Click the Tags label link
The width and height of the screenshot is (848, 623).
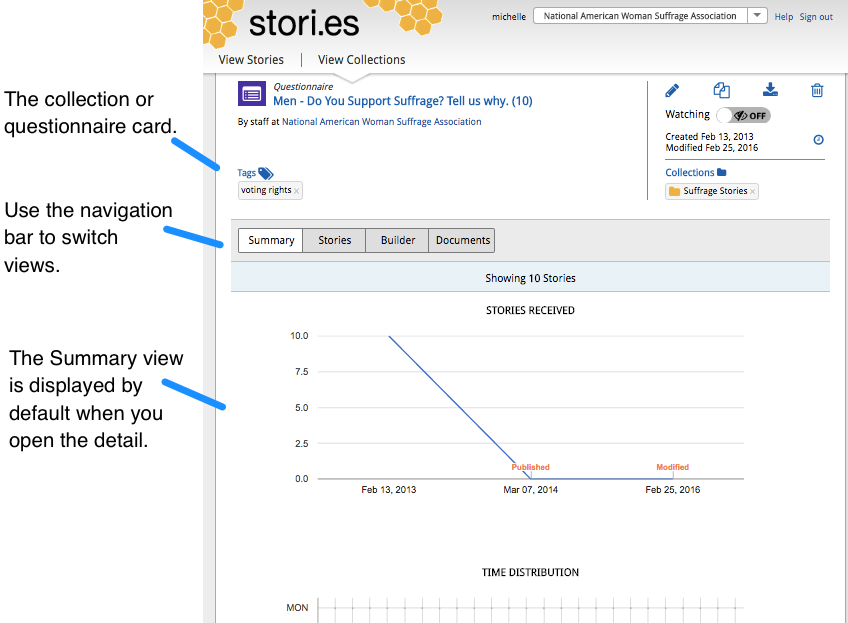246,173
